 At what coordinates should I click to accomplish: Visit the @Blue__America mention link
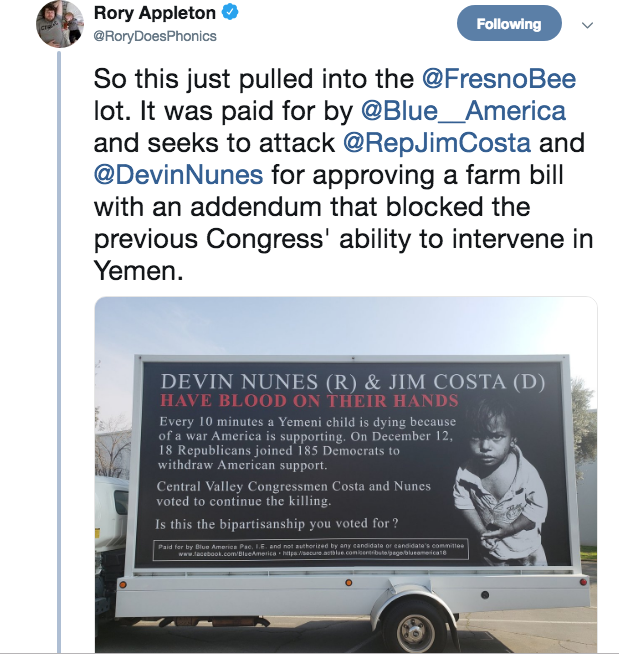point(471,111)
